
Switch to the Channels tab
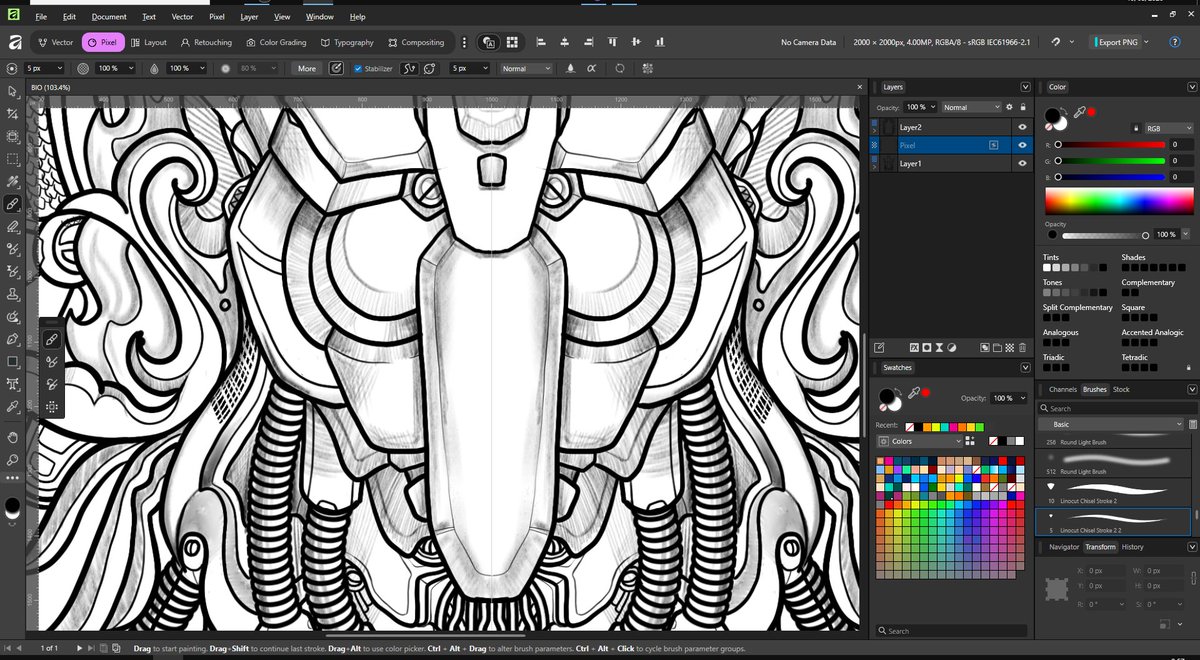1063,389
